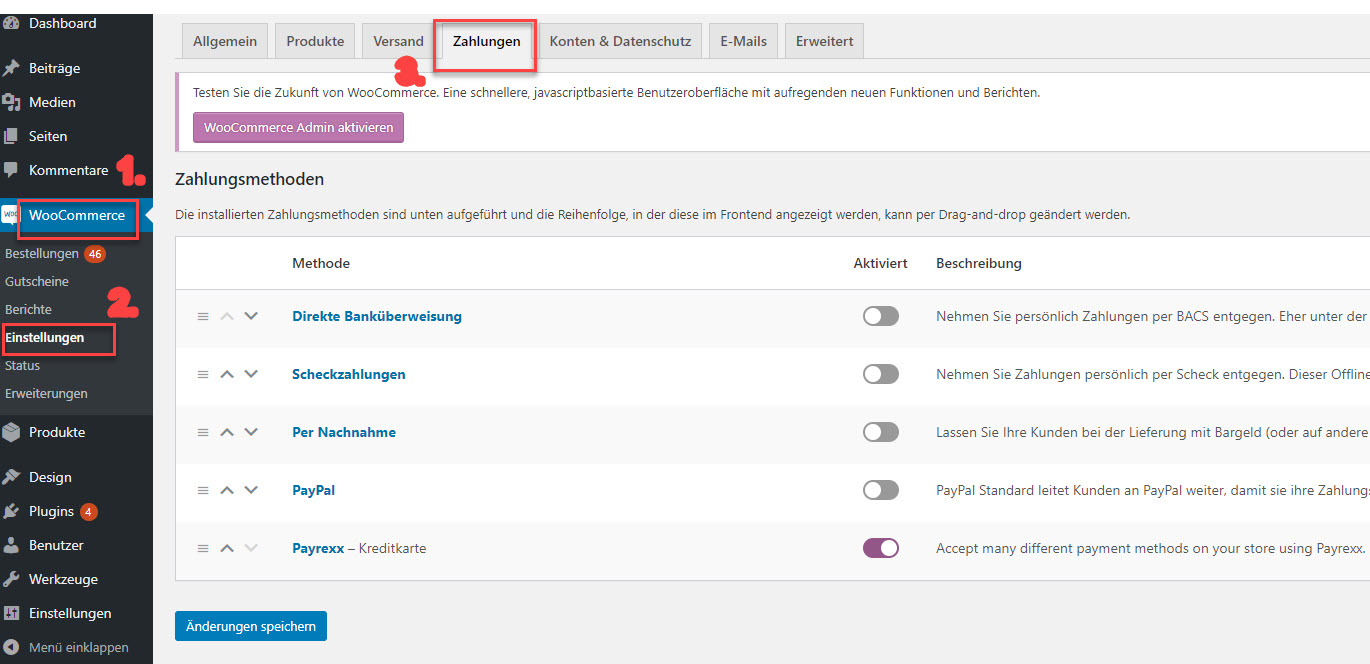This screenshot has width=1370, height=664.
Task: Click the Dashboard gauge icon
Action: tap(11, 23)
